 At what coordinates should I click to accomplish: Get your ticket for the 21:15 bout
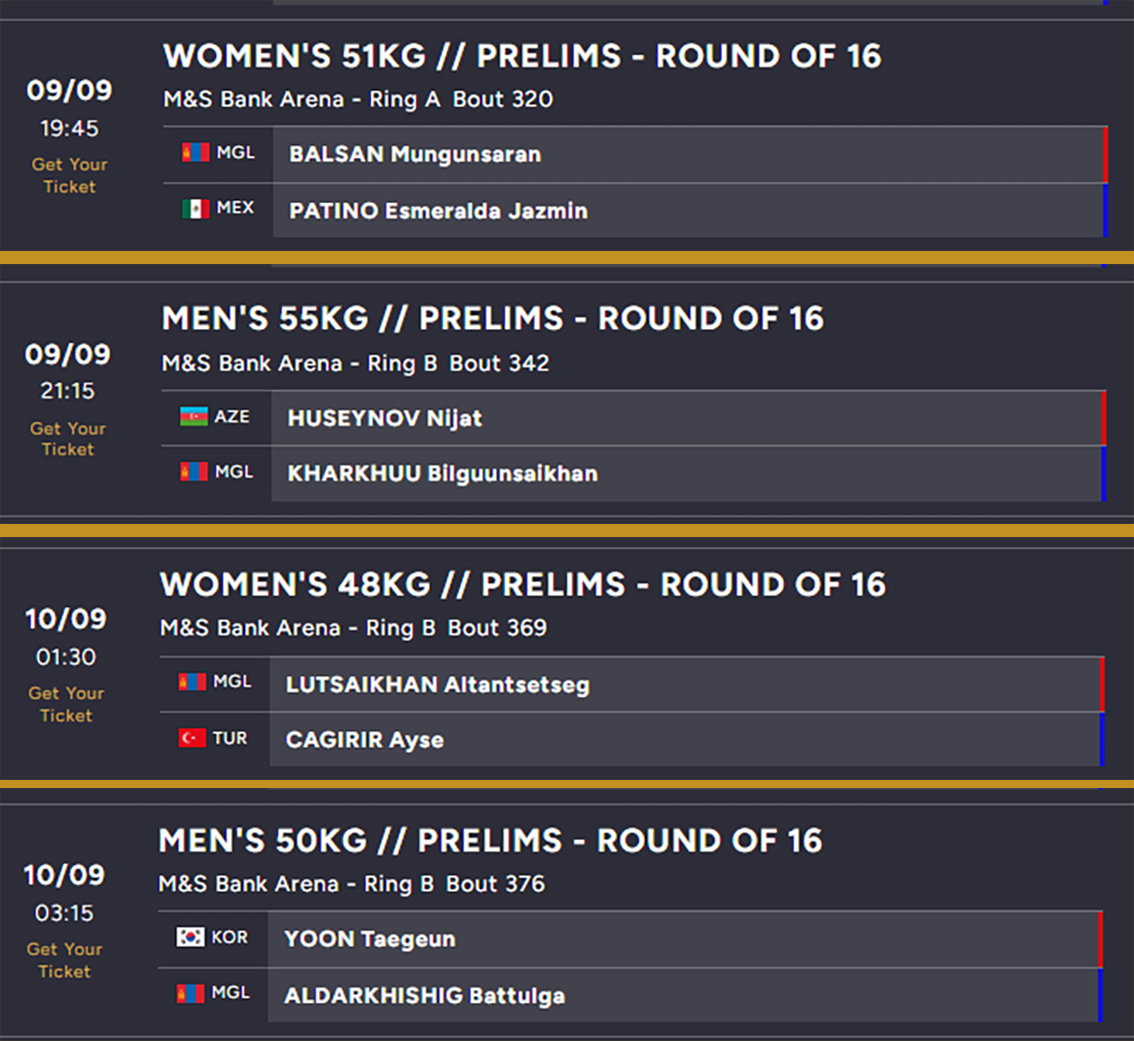point(68,439)
